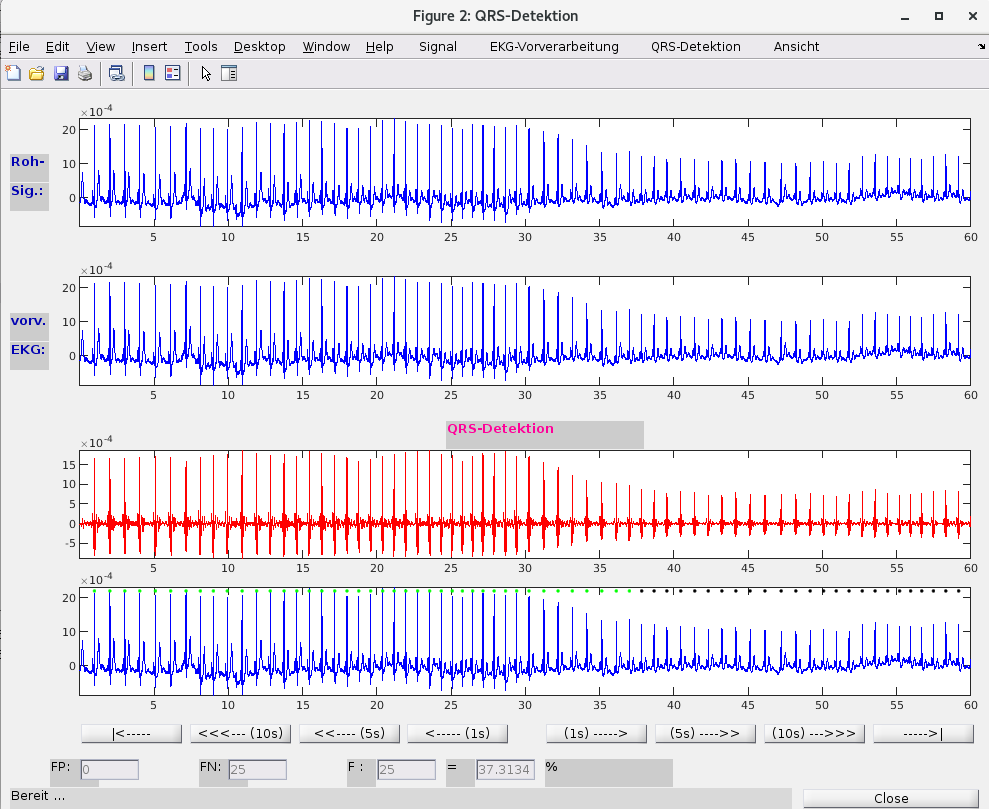This screenshot has height=809, width=989.
Task: Click the Link Plot toolbar icon
Action: click(x=117, y=73)
